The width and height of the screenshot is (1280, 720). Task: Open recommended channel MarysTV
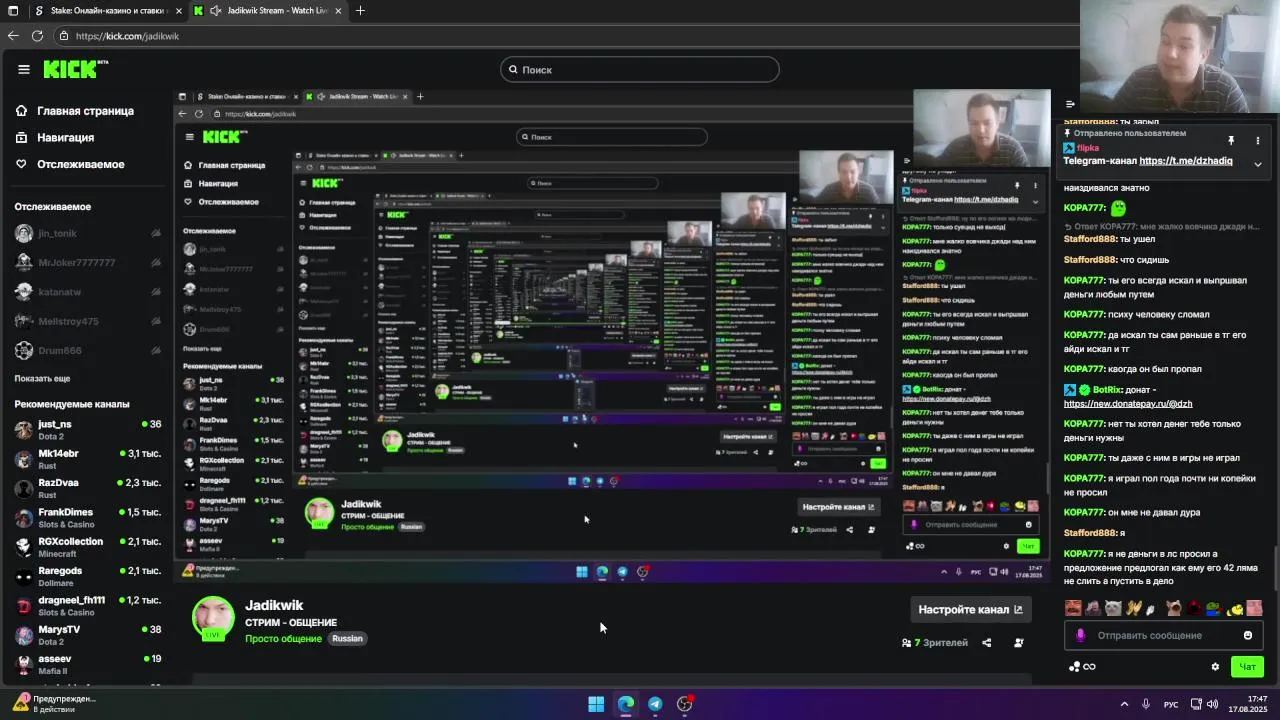tap(88, 635)
